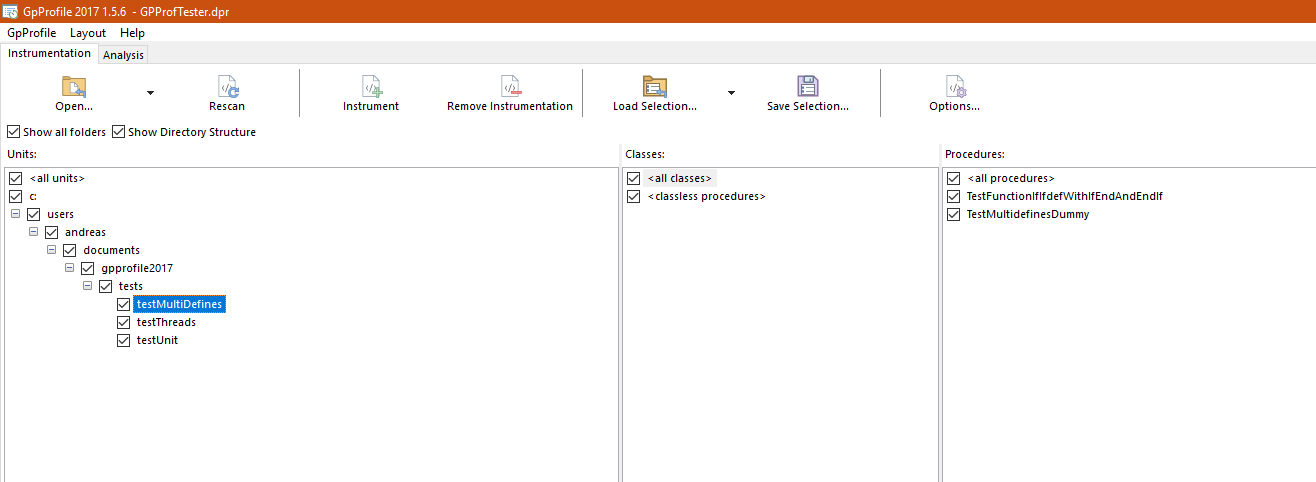This screenshot has width=1316, height=482.
Task: Collapse the gpprofile2017 tree node
Action: [69, 268]
